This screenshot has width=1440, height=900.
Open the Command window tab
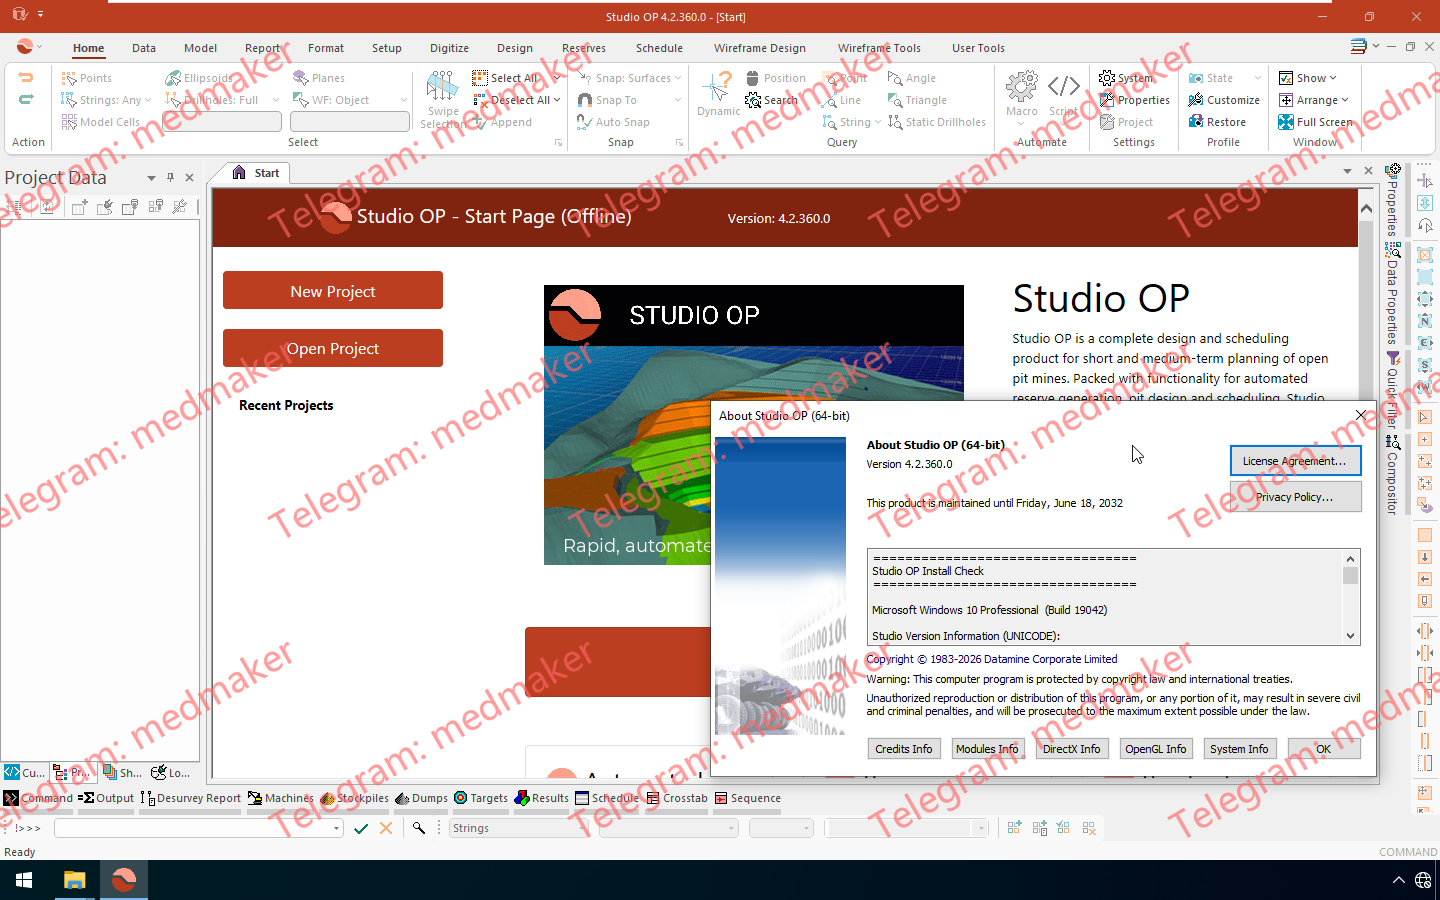[x=38, y=798]
